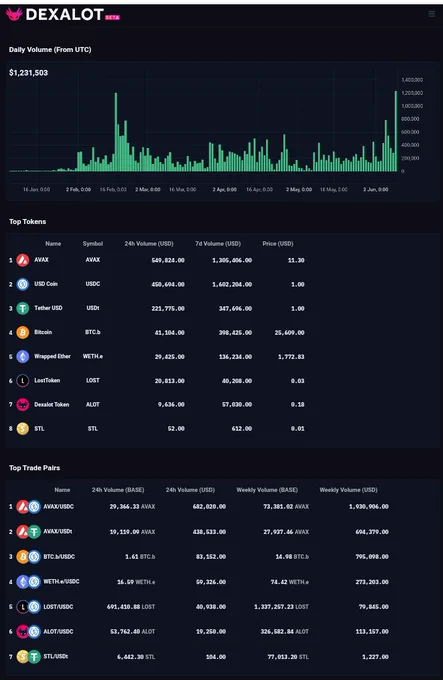The width and height of the screenshot is (443, 680).
Task: Click the tallest bar at chart's right end
Action: tap(396, 131)
